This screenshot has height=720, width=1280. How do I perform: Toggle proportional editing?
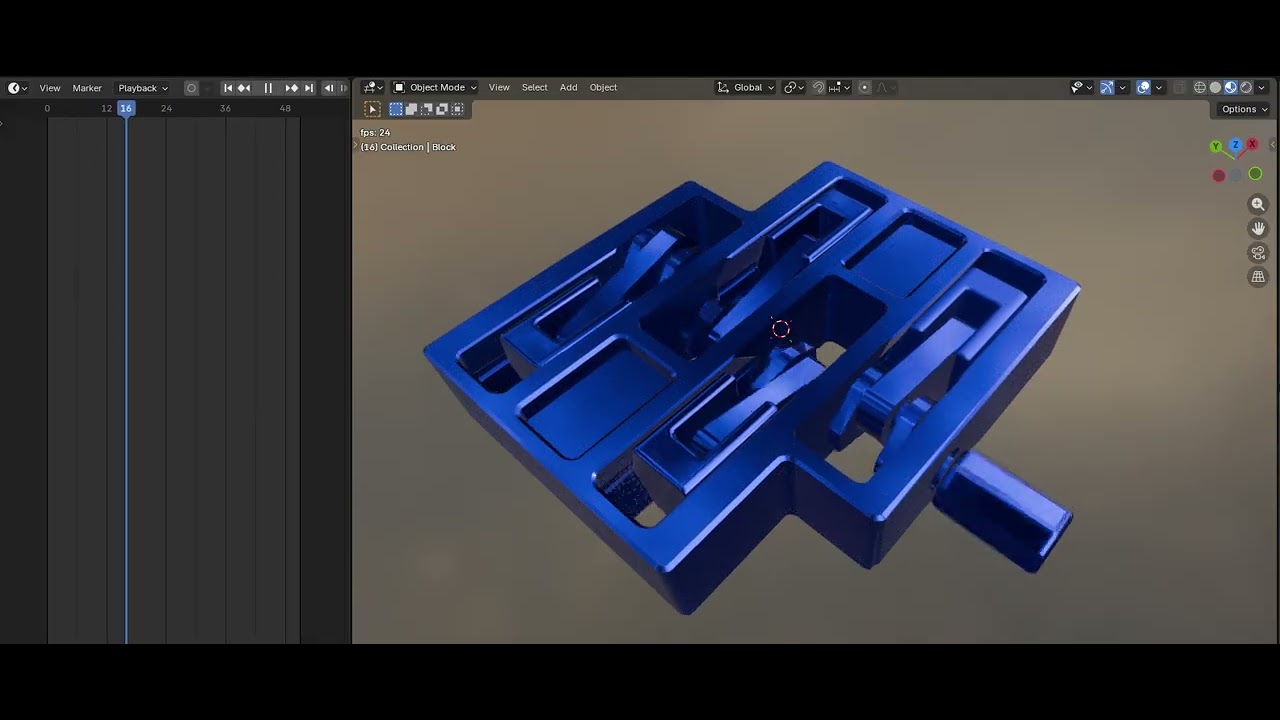[x=865, y=87]
